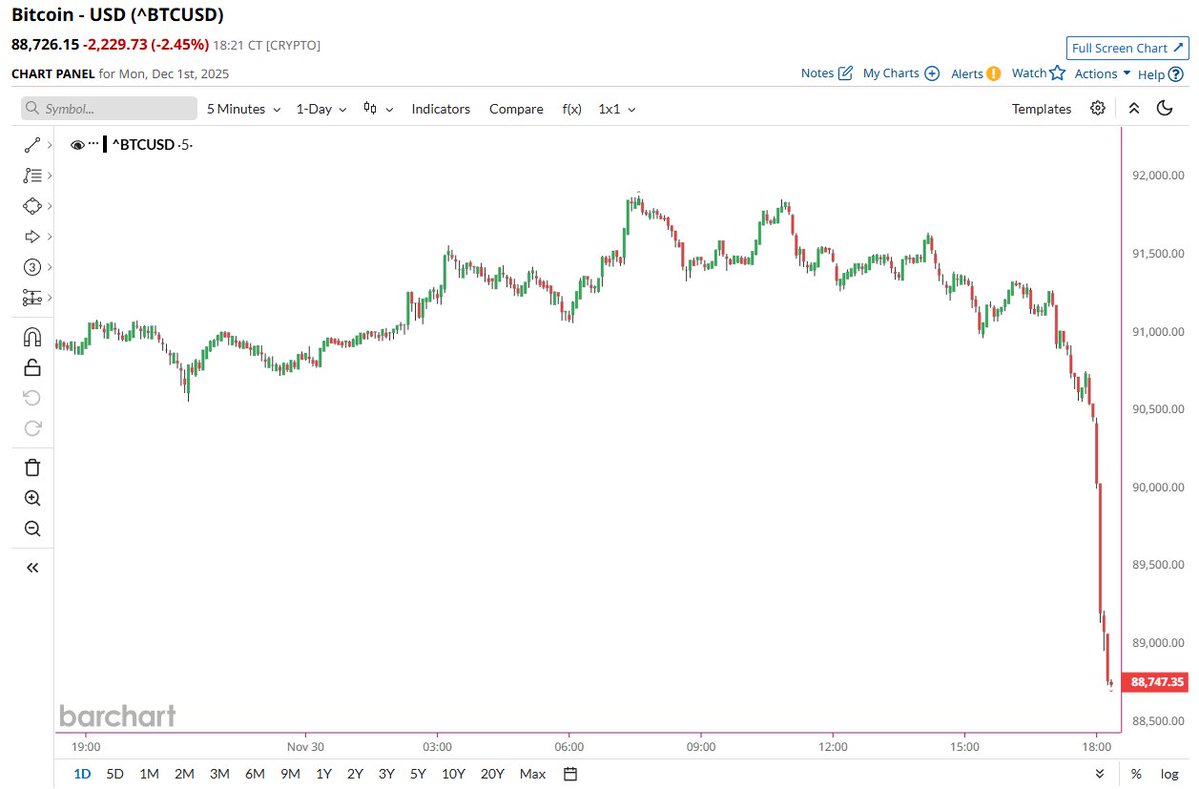This screenshot has width=1199, height=789.
Task: Open chart settings with the gear icon
Action: coord(1097,108)
